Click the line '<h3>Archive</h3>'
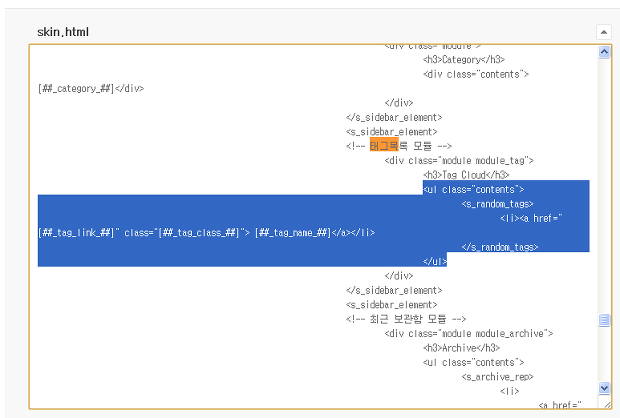The width and height of the screenshot is (620, 418). pos(461,348)
